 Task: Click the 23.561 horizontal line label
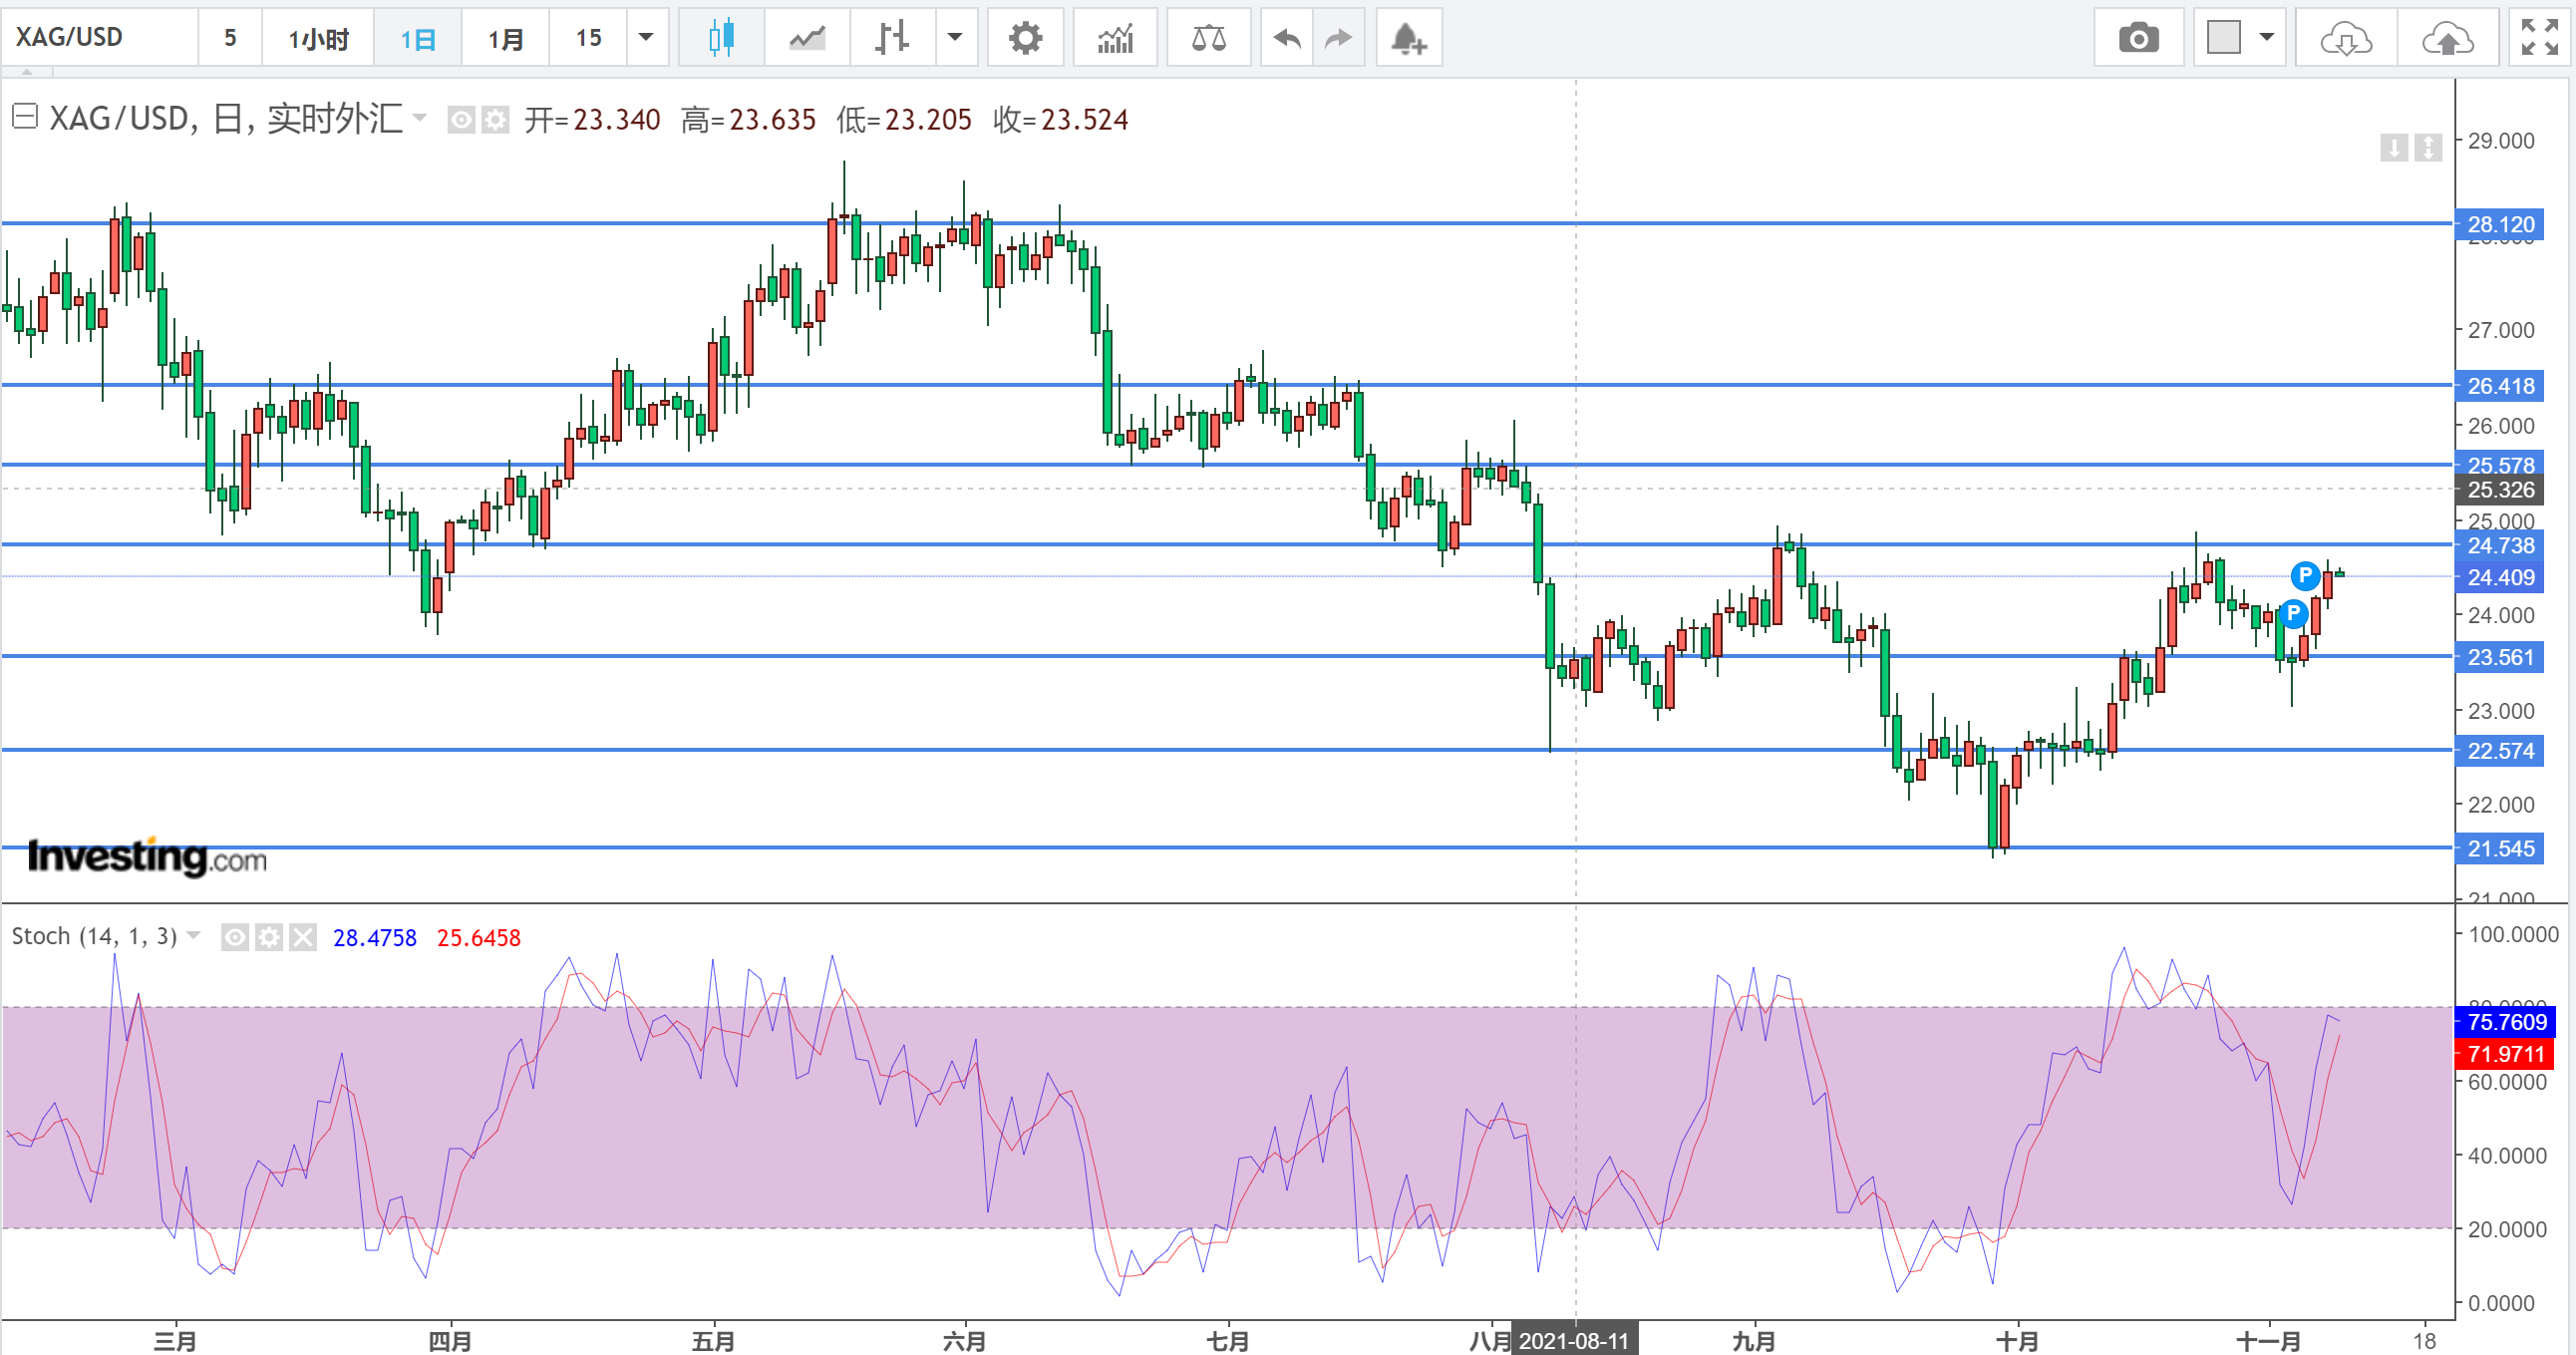pyautogui.click(x=2500, y=657)
